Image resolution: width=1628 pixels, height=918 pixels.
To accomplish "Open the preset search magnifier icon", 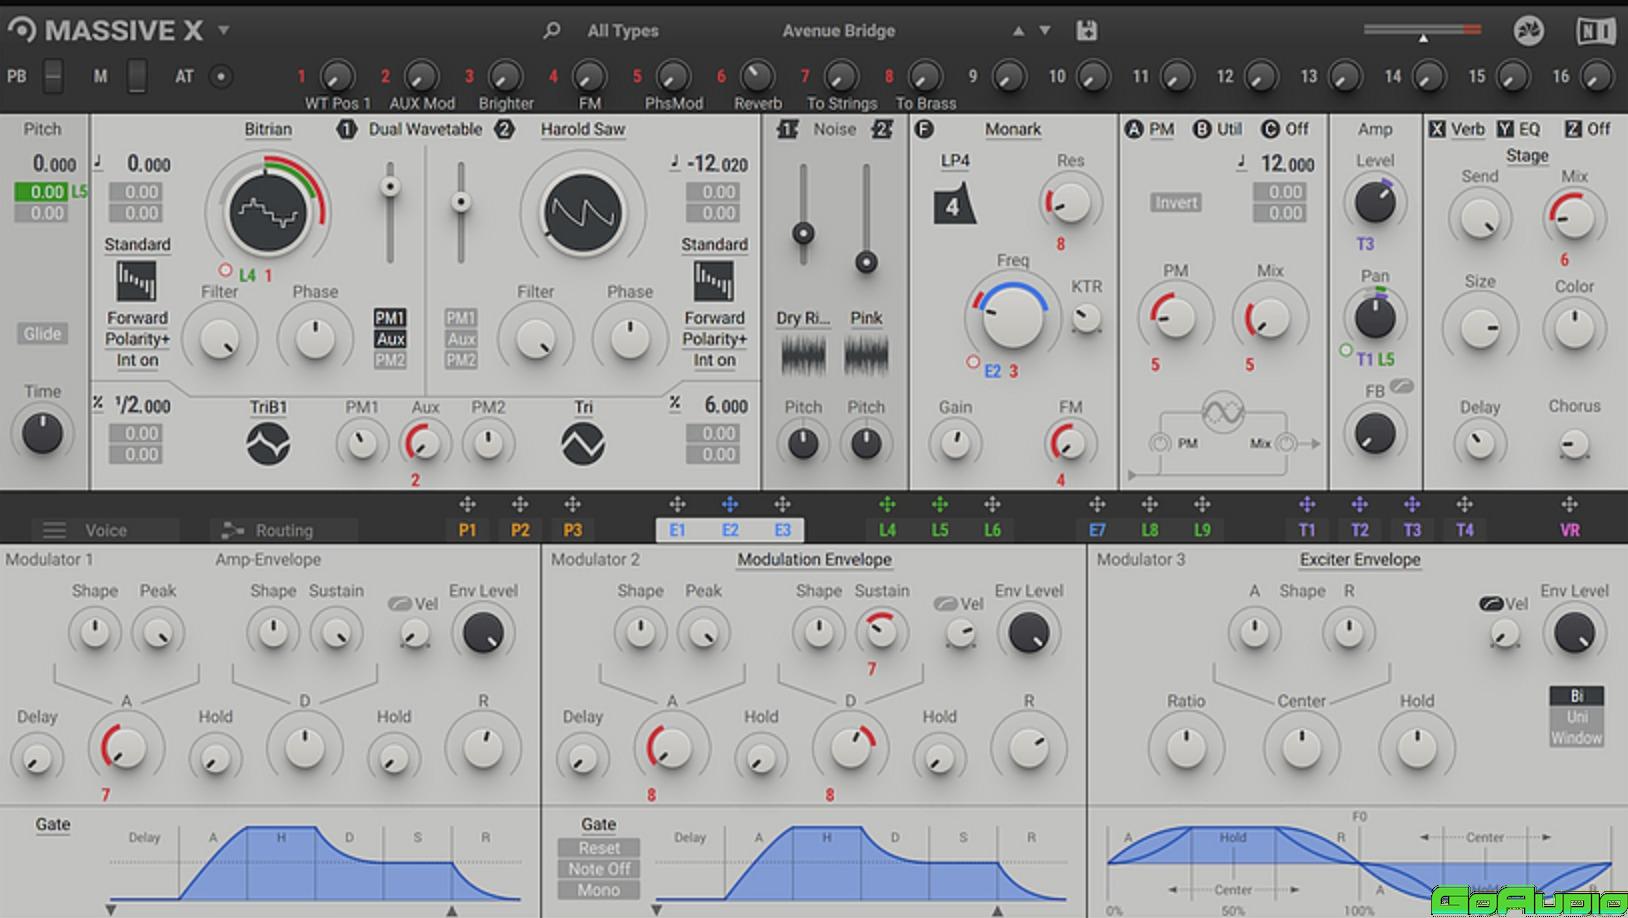I will point(551,31).
